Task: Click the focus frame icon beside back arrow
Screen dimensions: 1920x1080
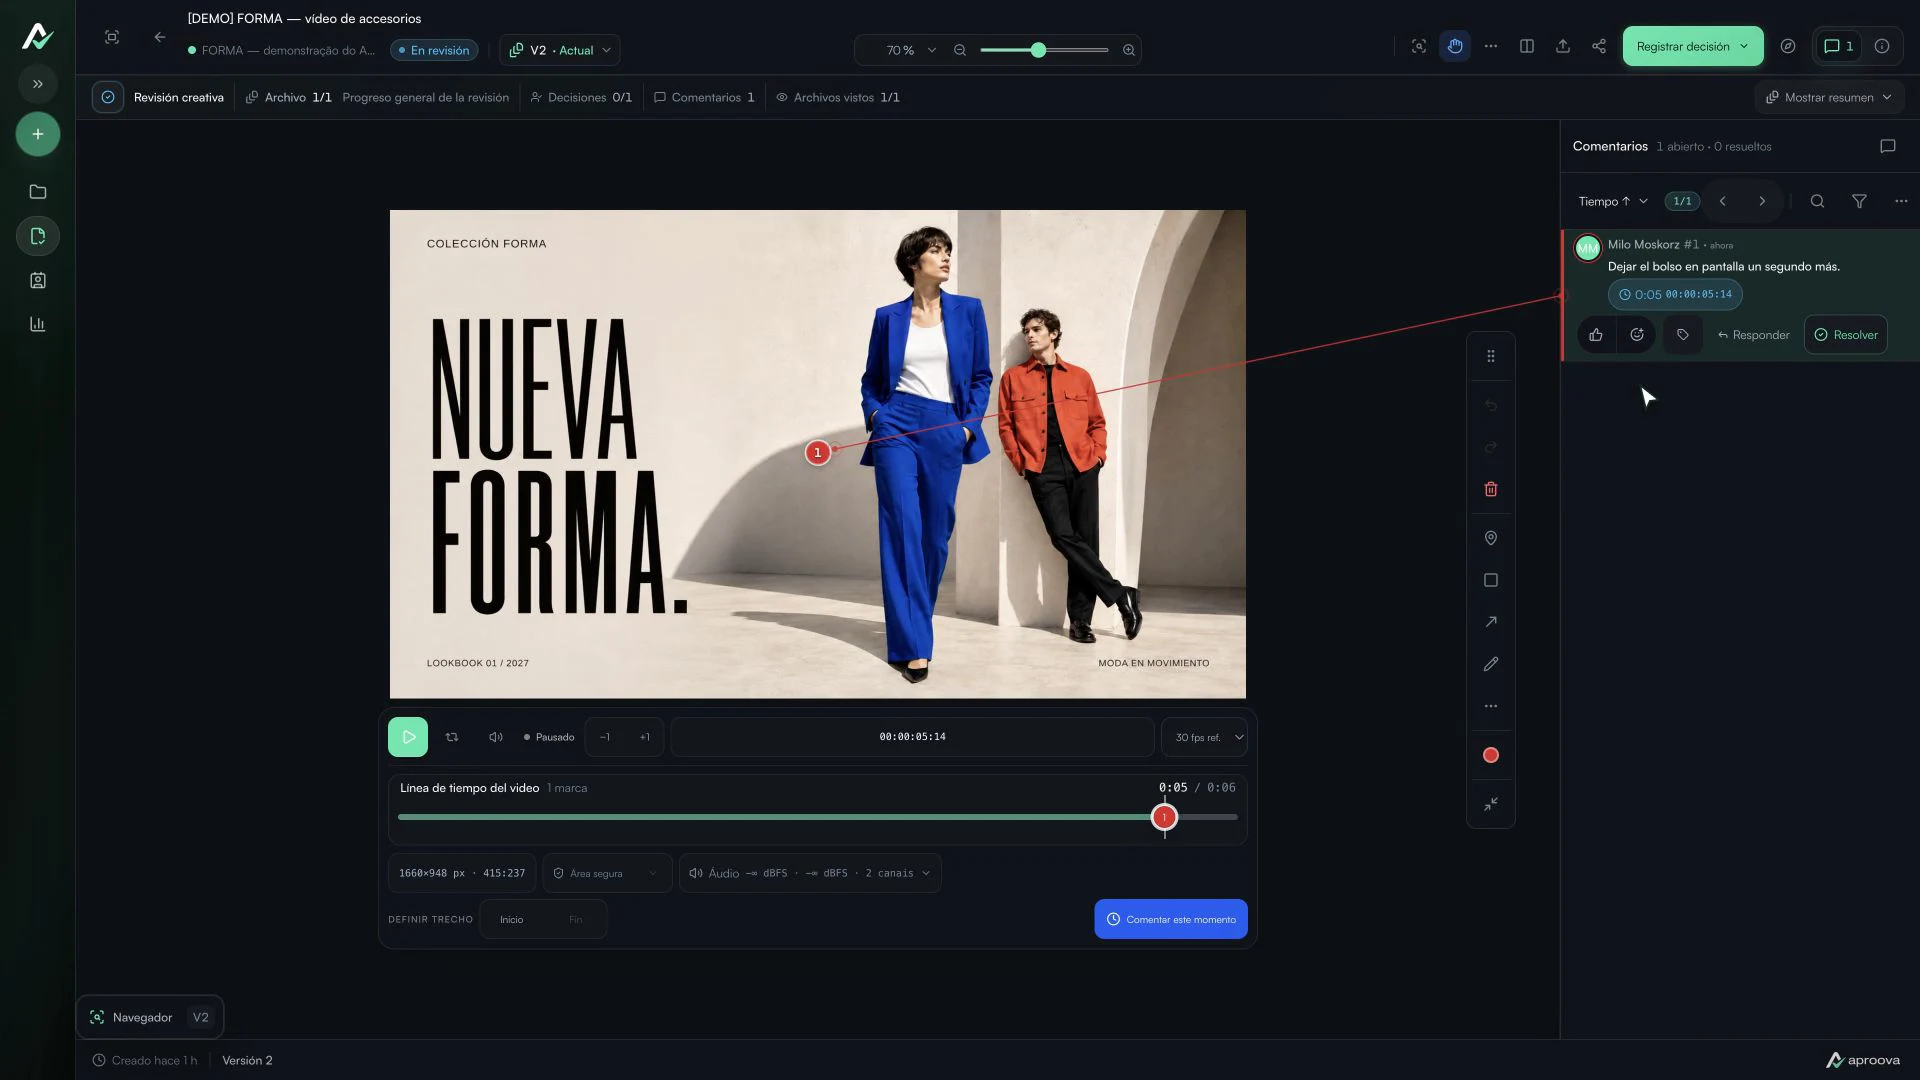Action: coord(112,37)
